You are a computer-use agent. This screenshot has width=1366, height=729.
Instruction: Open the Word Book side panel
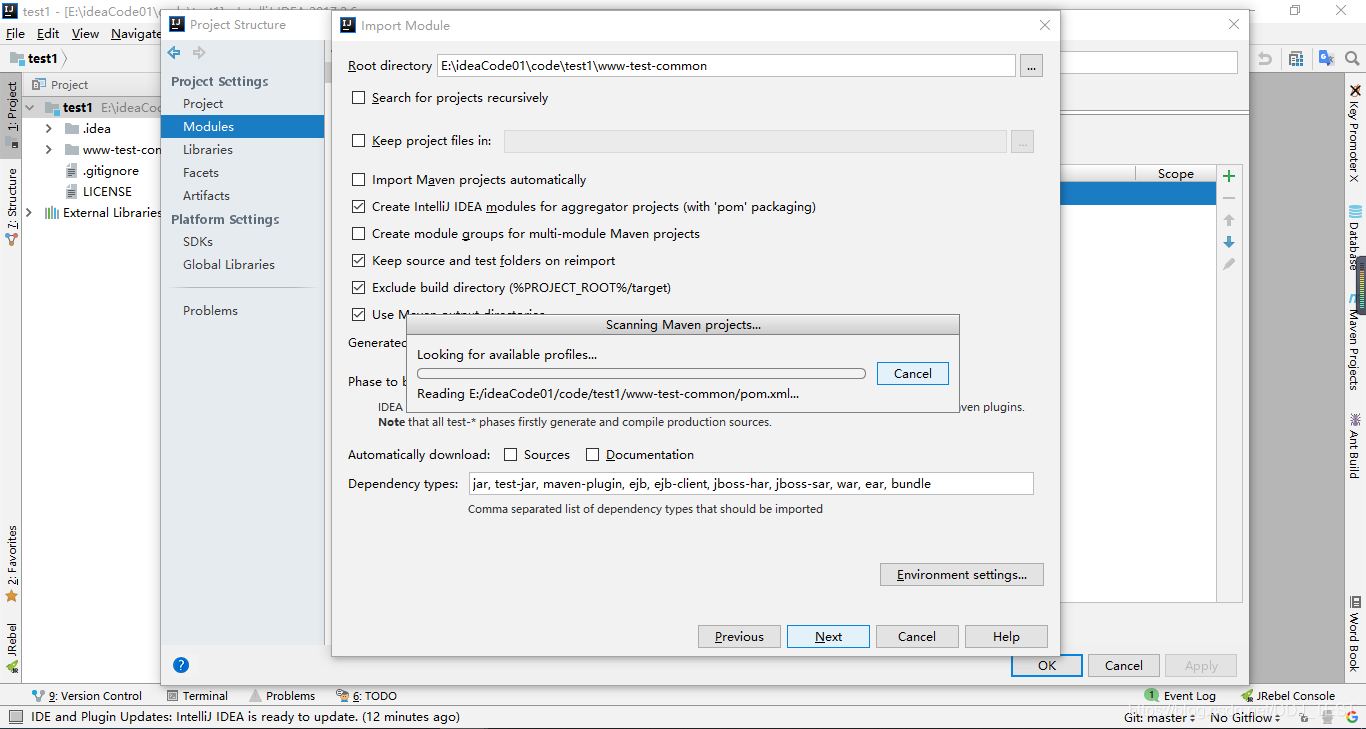[x=1355, y=634]
